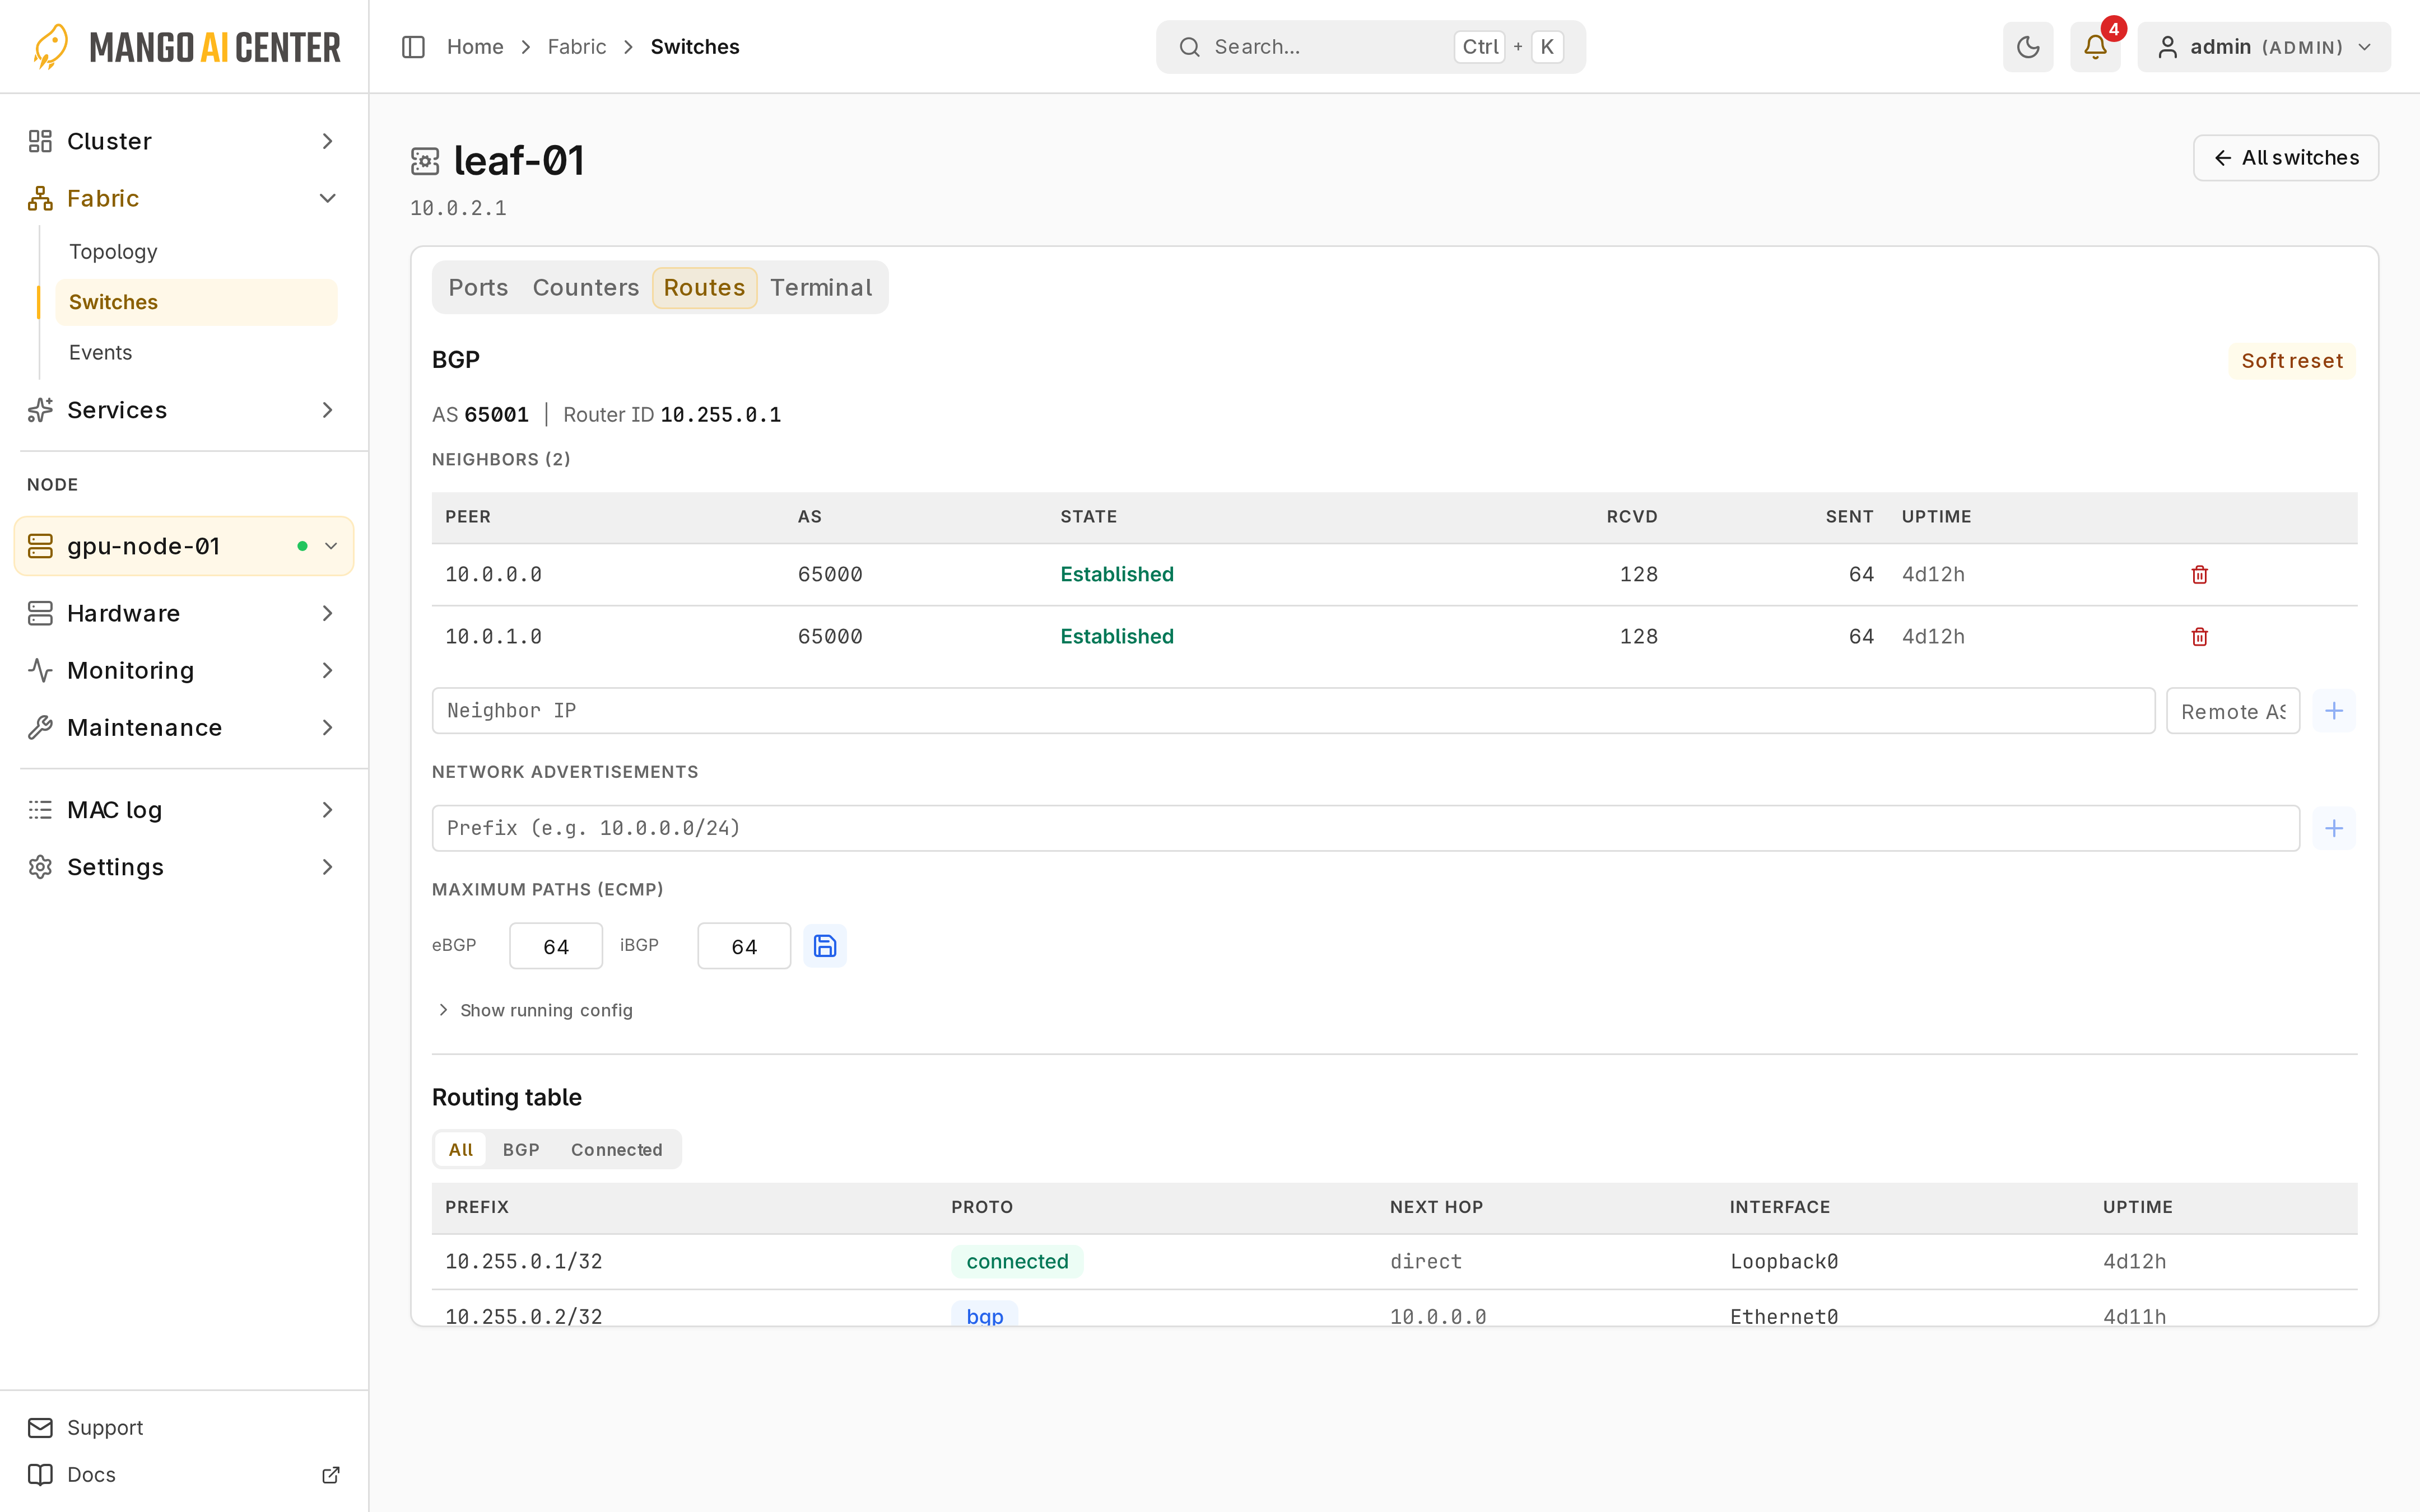Open Events in sidebar
The height and width of the screenshot is (1512, 2420).
(196, 352)
